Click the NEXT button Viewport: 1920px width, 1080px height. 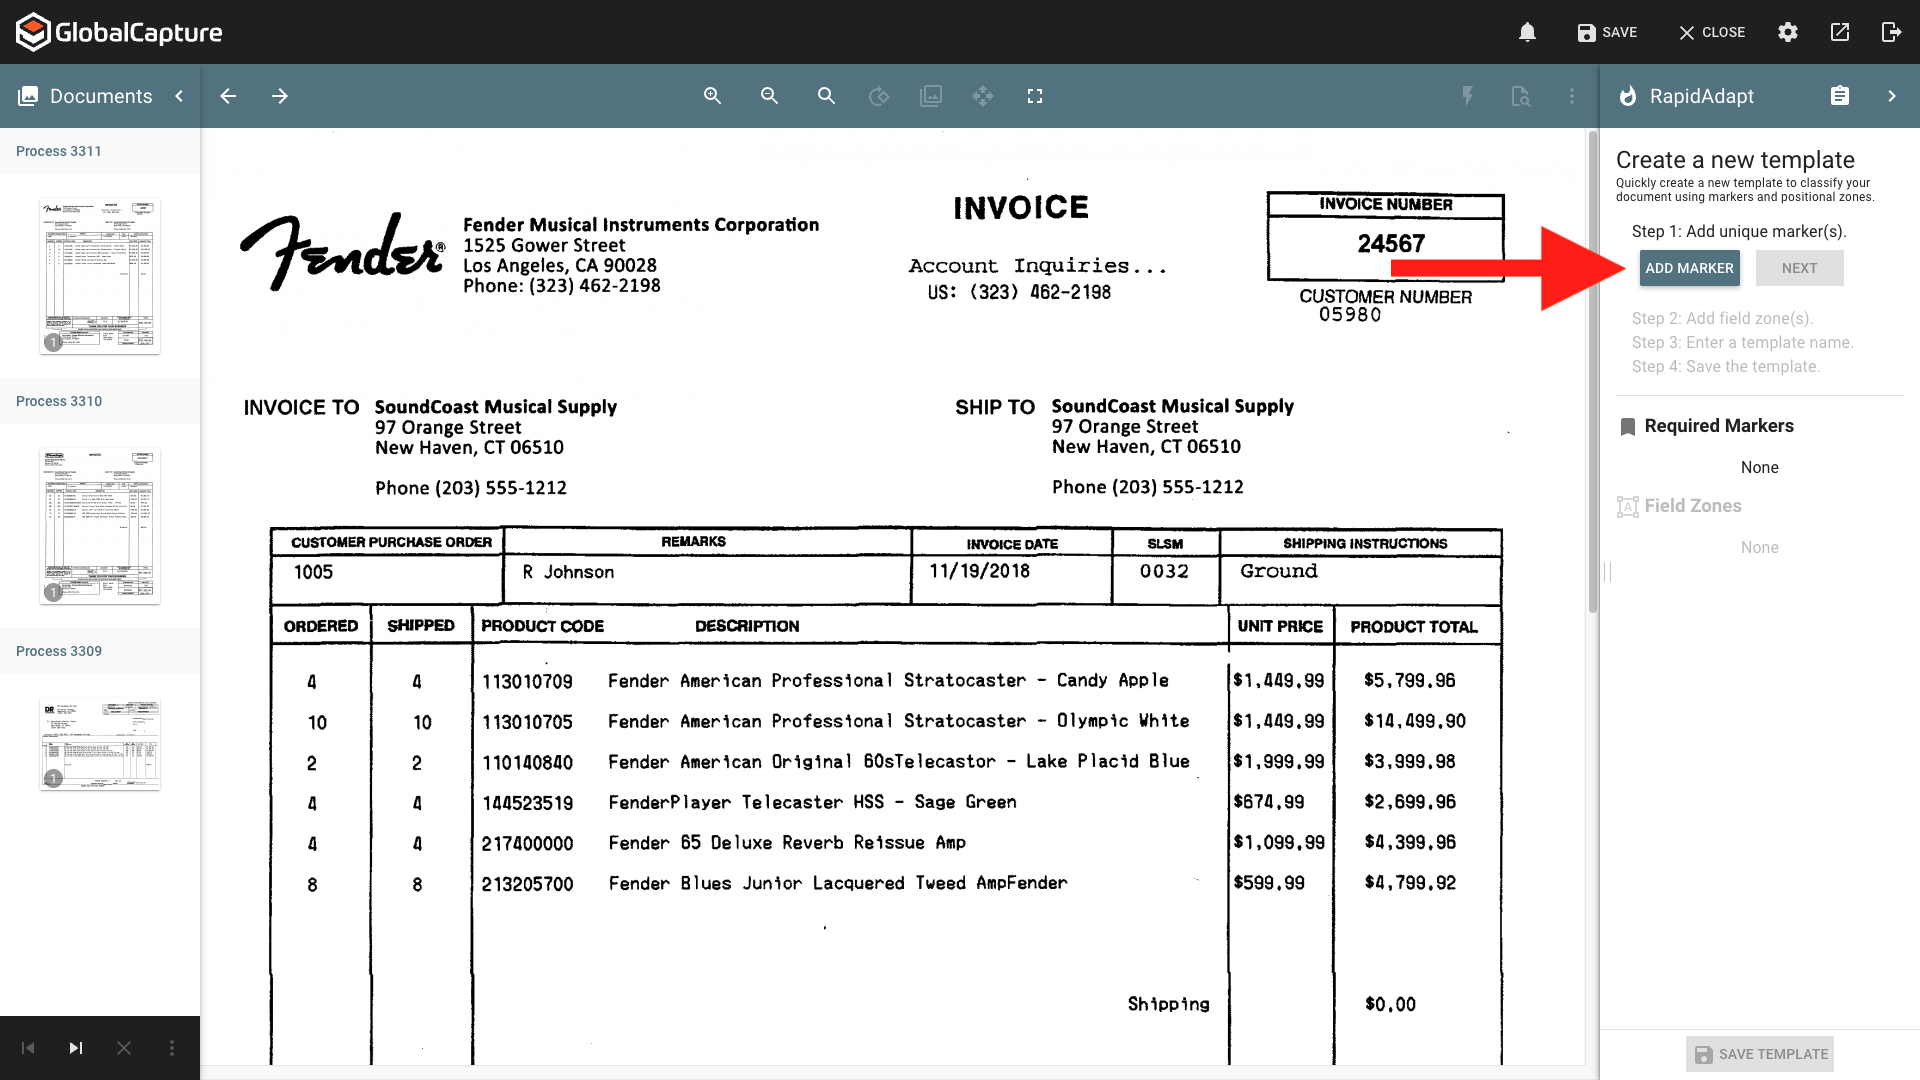1800,268
